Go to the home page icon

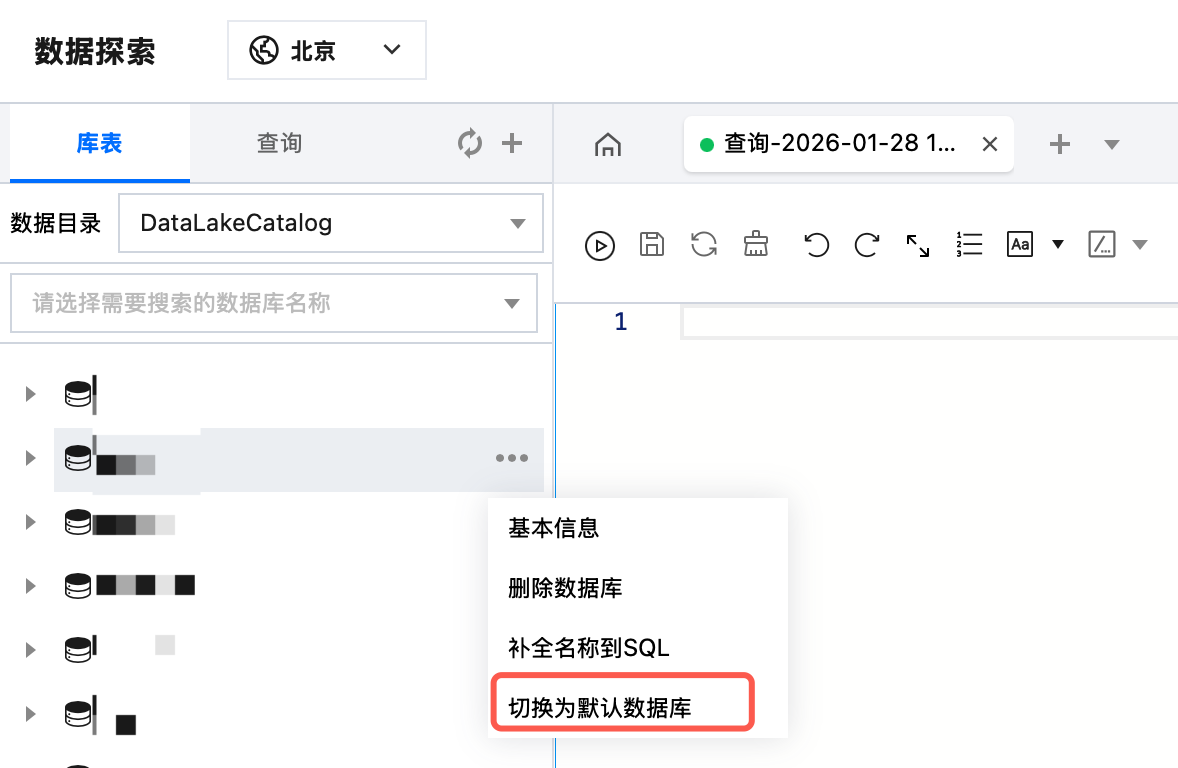(x=608, y=144)
